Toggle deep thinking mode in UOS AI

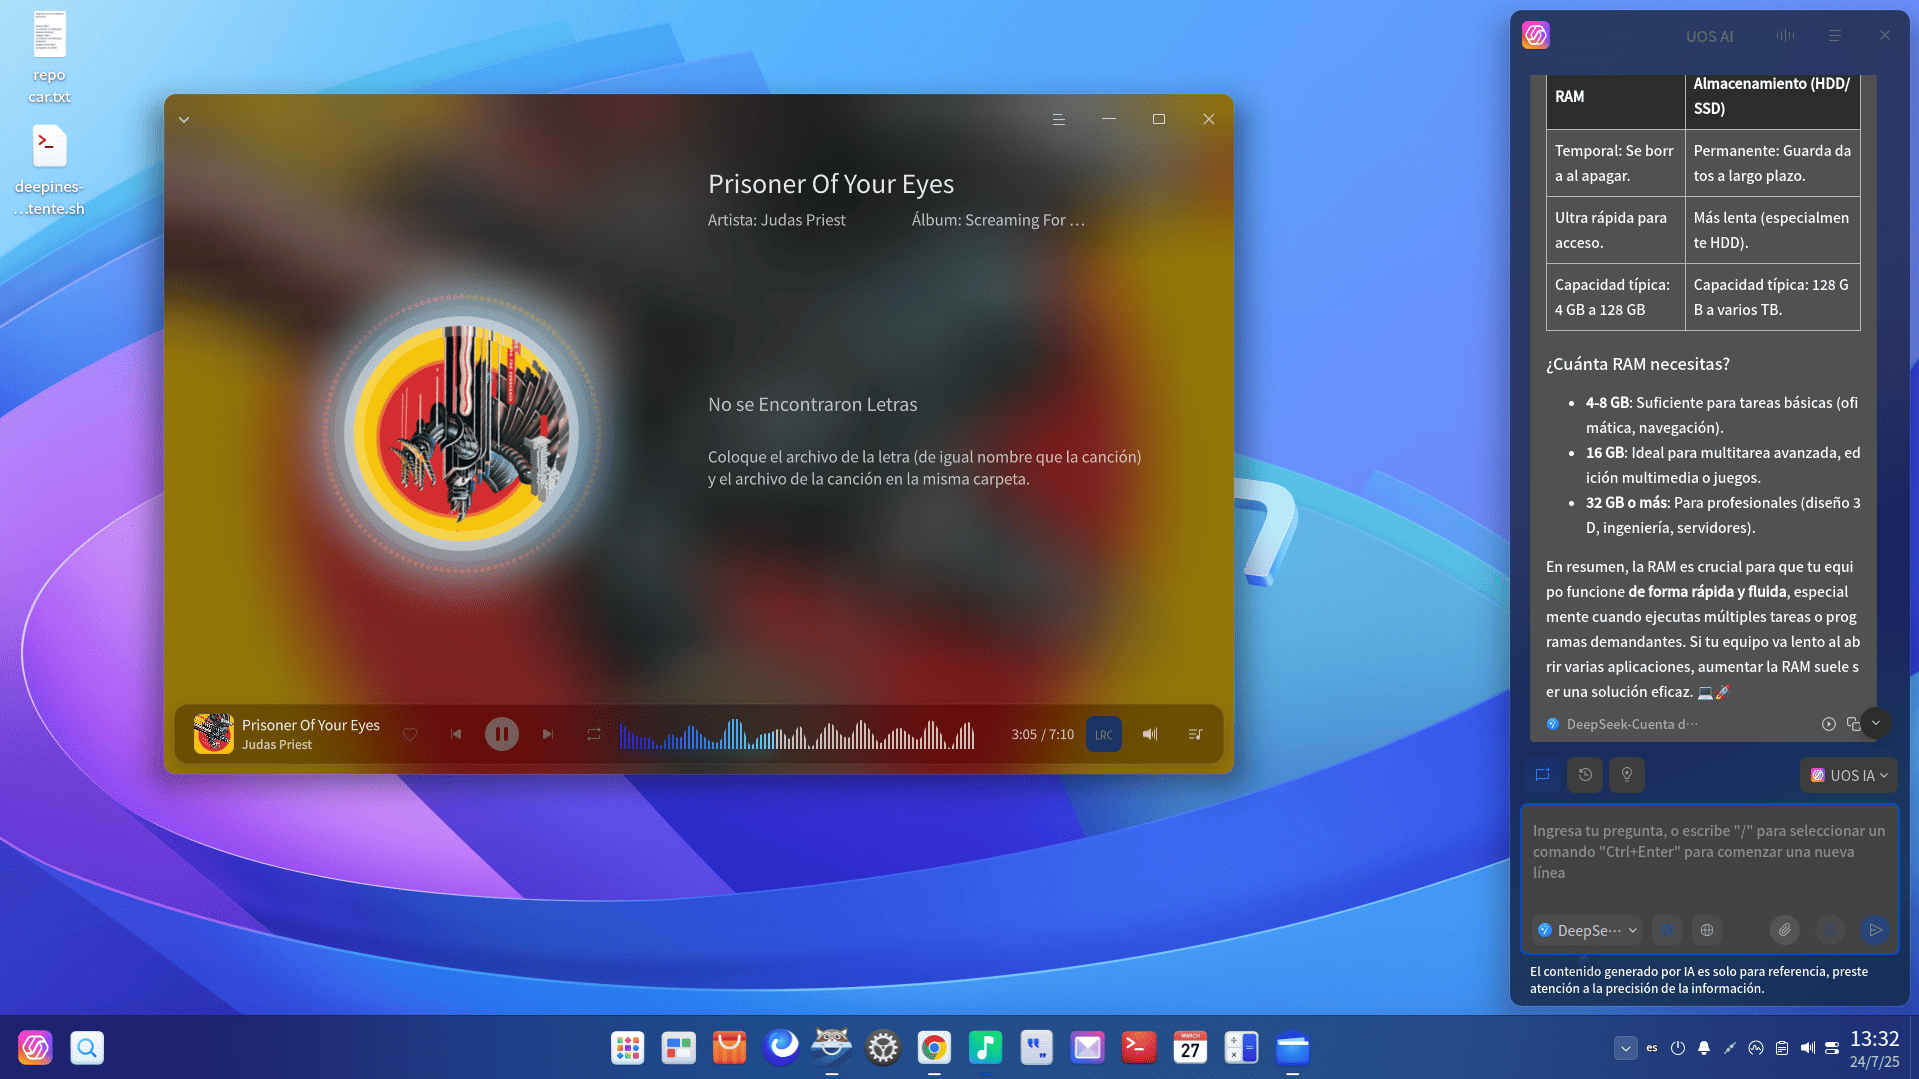point(1667,930)
